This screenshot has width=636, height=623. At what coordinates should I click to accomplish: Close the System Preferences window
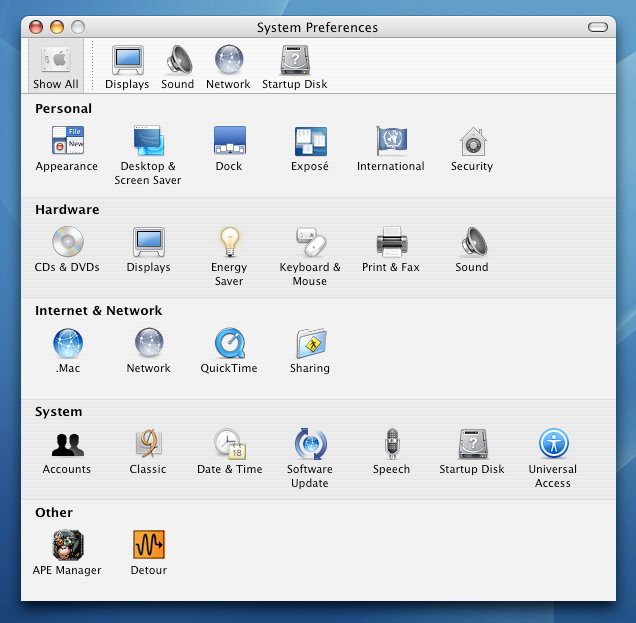tap(36, 27)
